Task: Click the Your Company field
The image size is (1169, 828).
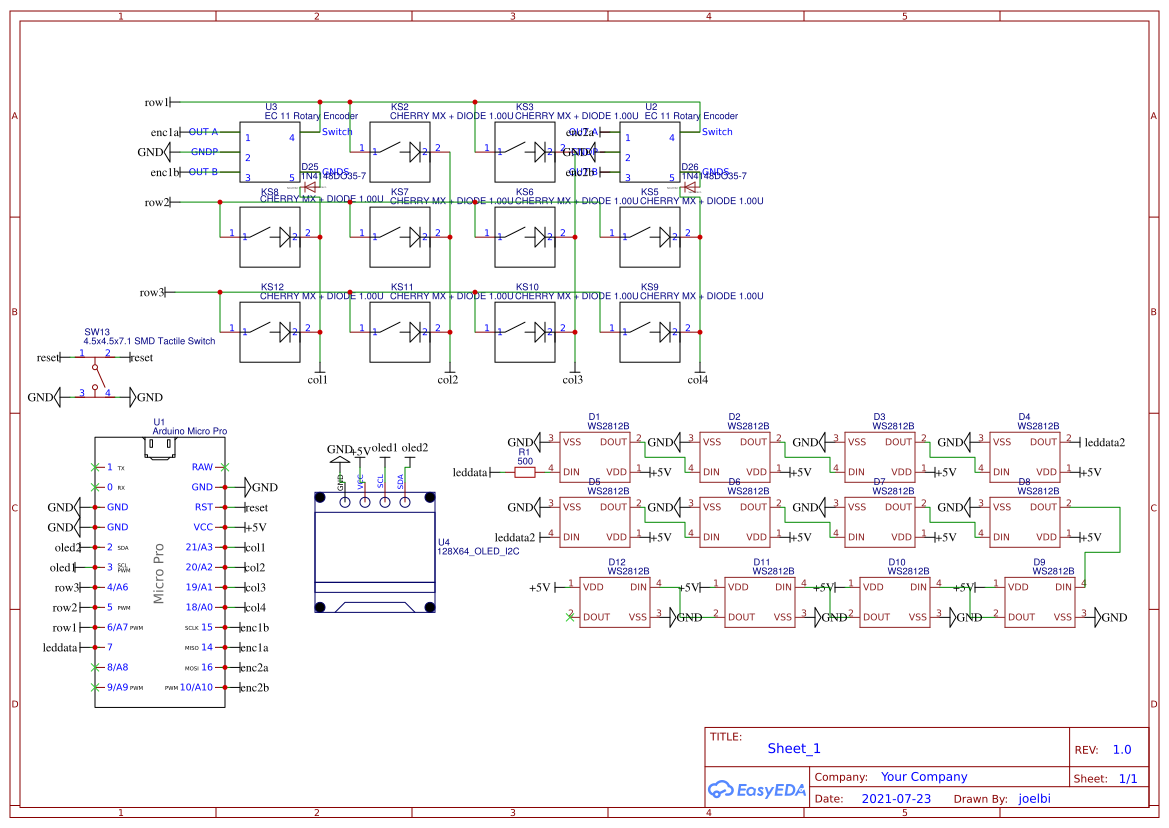Action: tap(924, 777)
